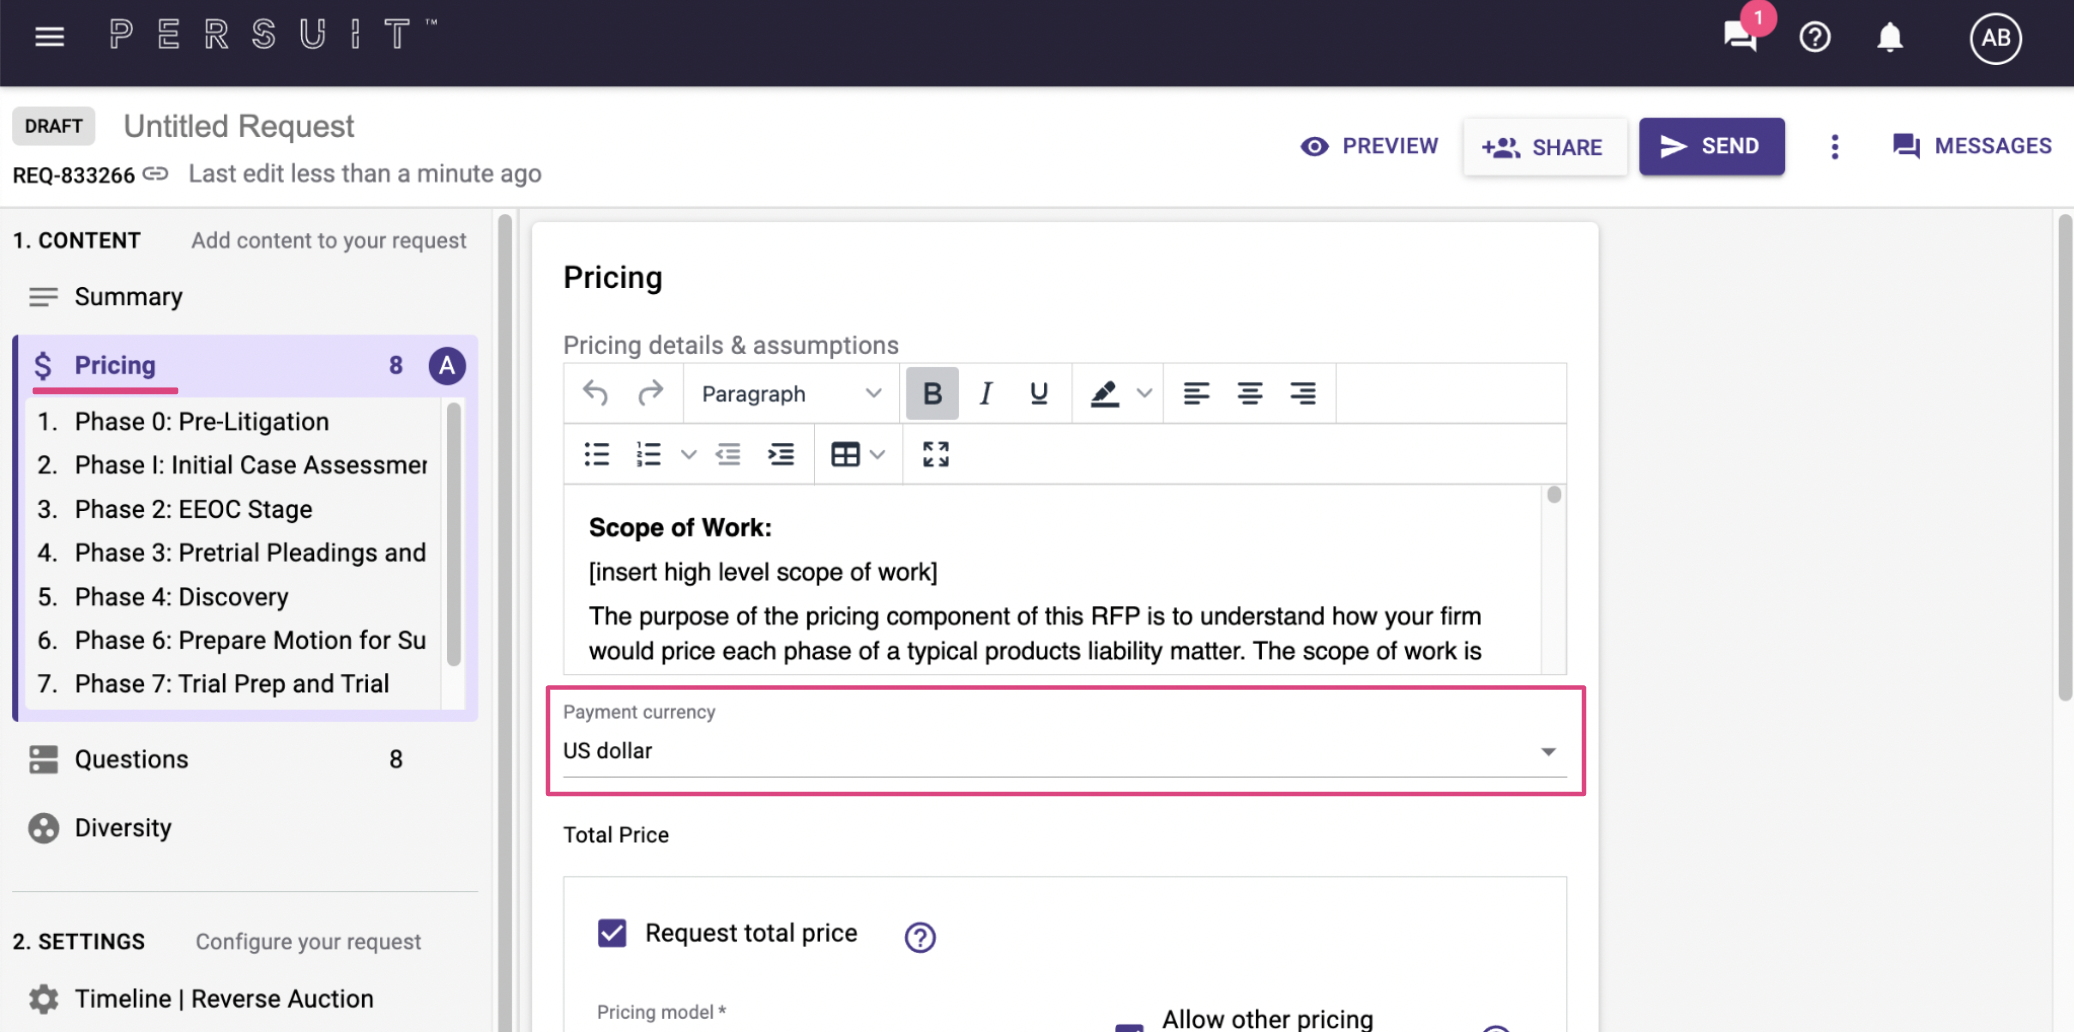The width and height of the screenshot is (2074, 1032).
Task: Open the help question mark icon in header
Action: click(x=1814, y=37)
